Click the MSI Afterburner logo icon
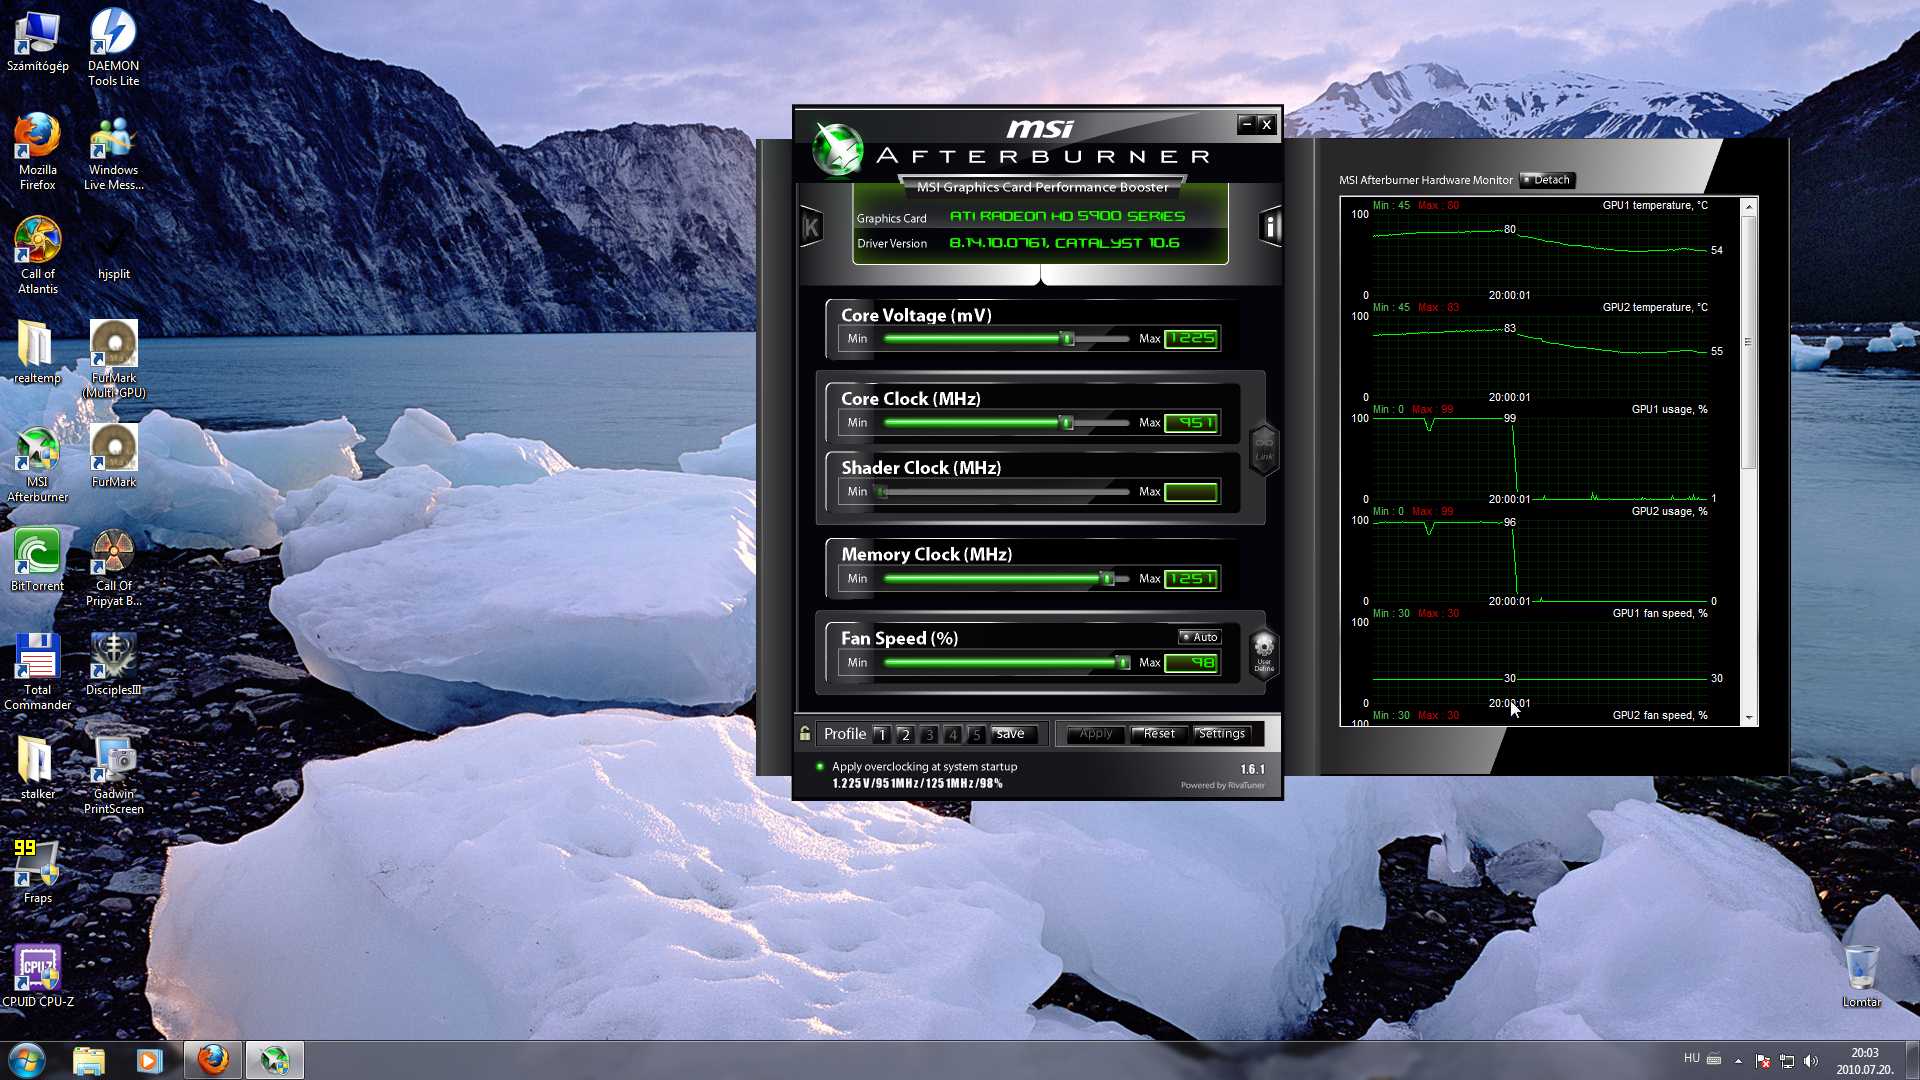 coord(837,150)
